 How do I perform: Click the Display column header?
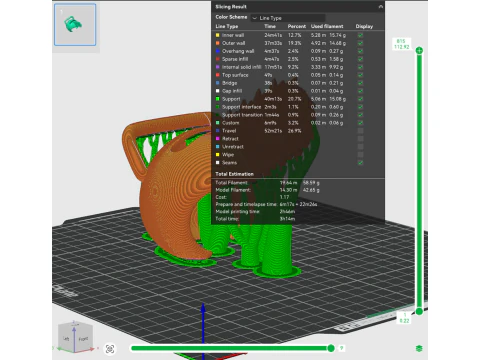[x=364, y=26]
